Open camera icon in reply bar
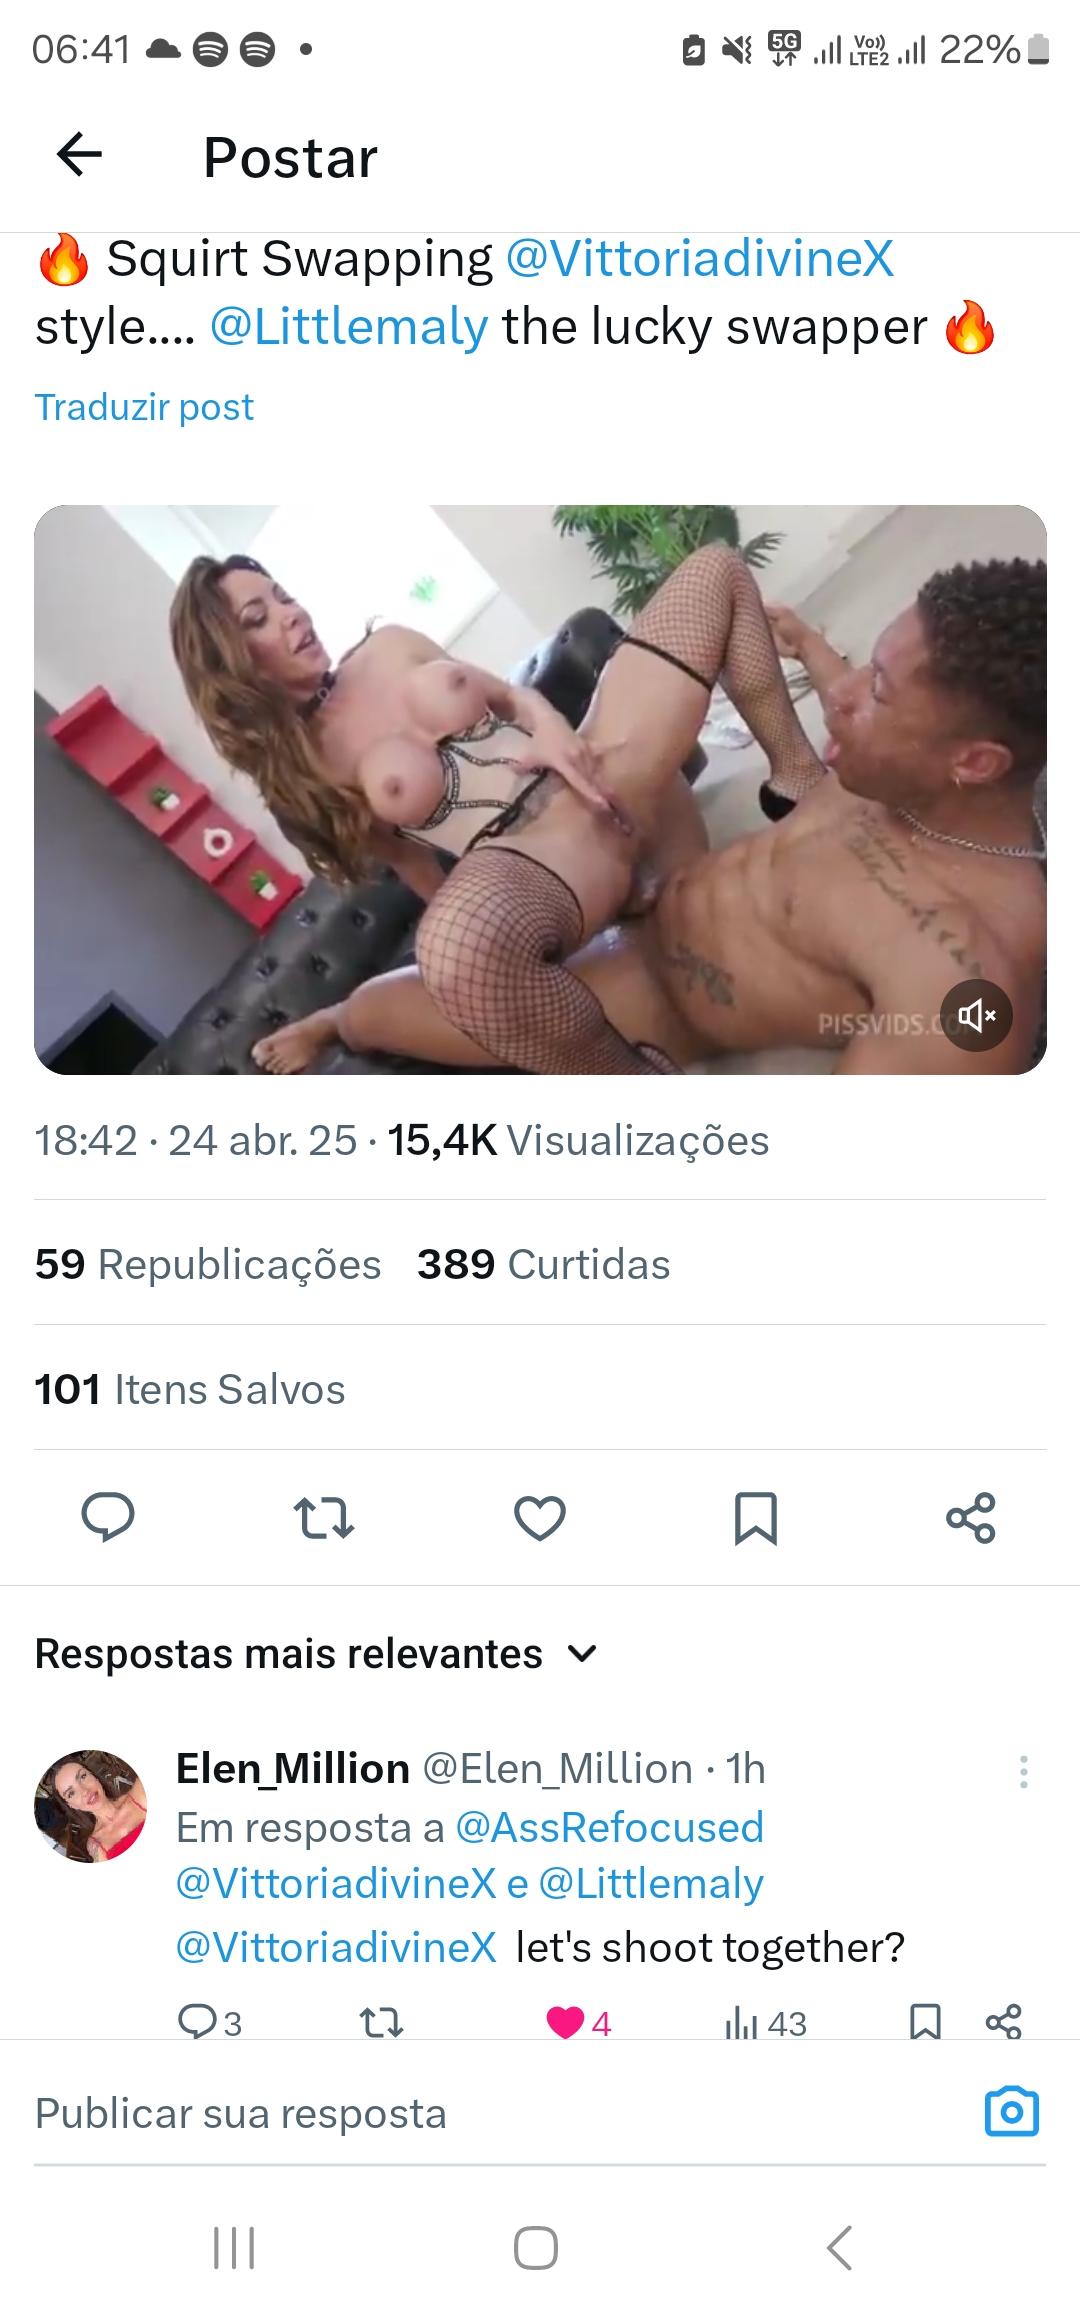This screenshot has height=2316, width=1080. pyautogui.click(x=1012, y=2112)
